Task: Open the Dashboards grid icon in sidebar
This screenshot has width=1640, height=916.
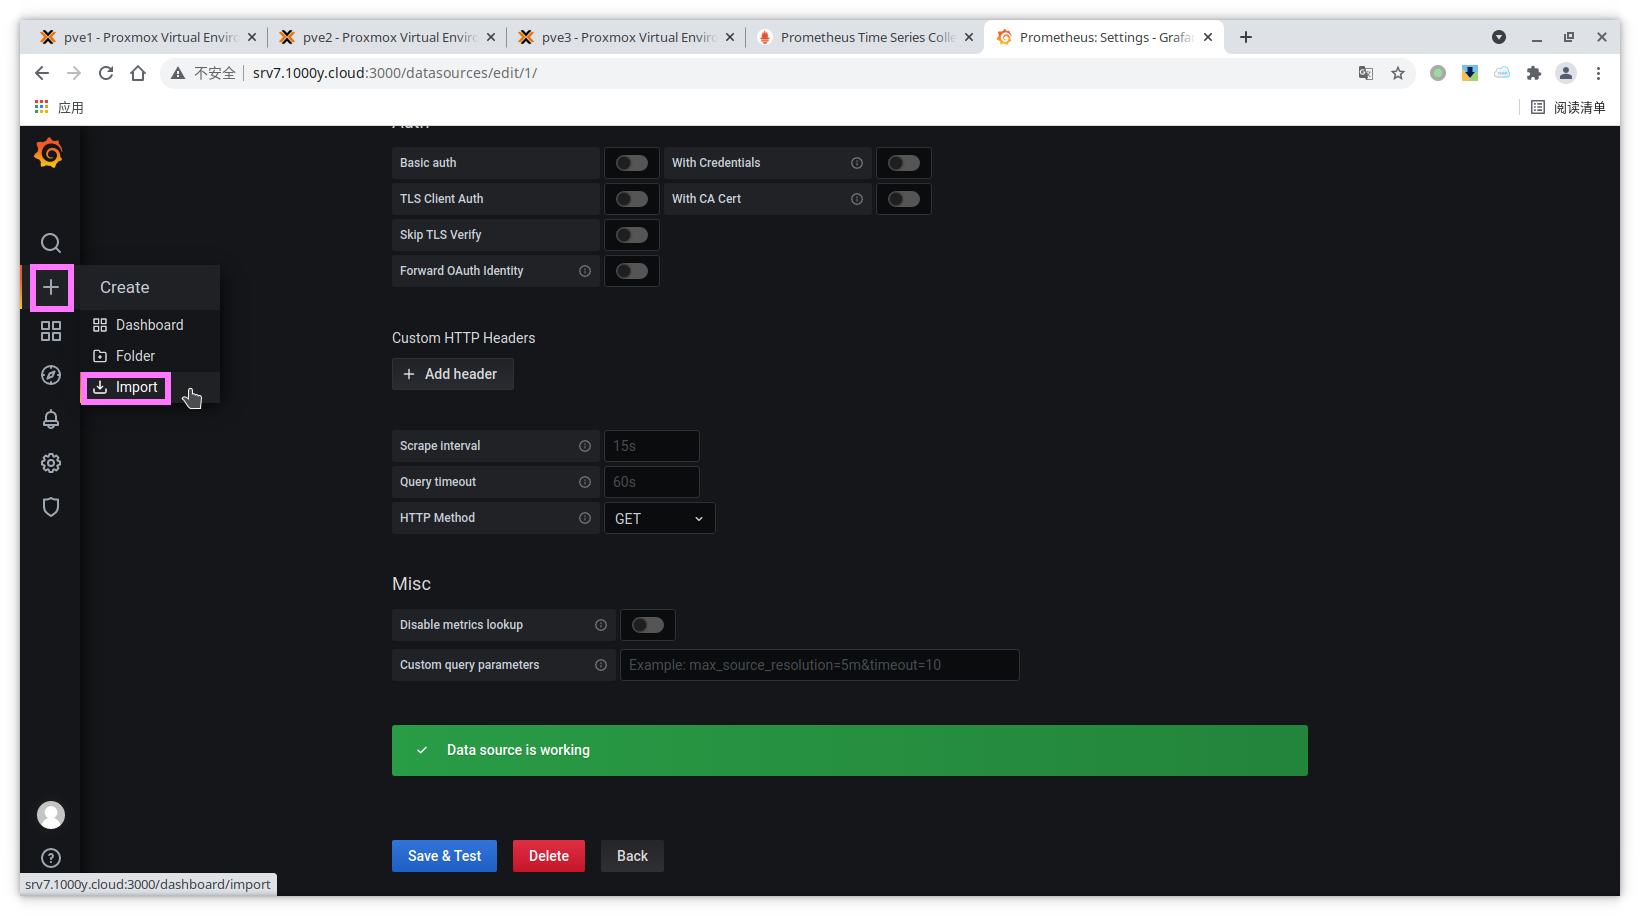Action: tap(51, 331)
